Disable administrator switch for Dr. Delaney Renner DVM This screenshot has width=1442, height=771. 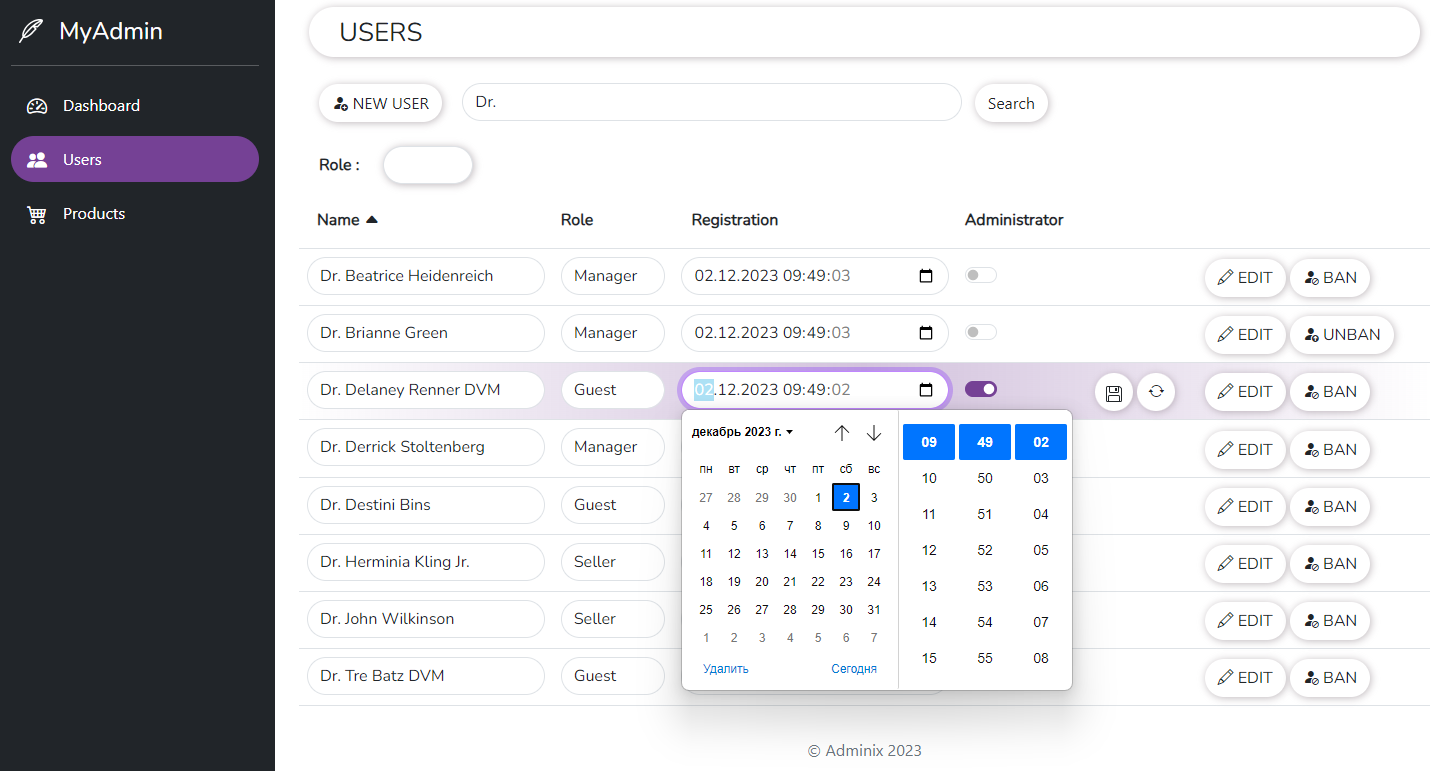coord(981,389)
